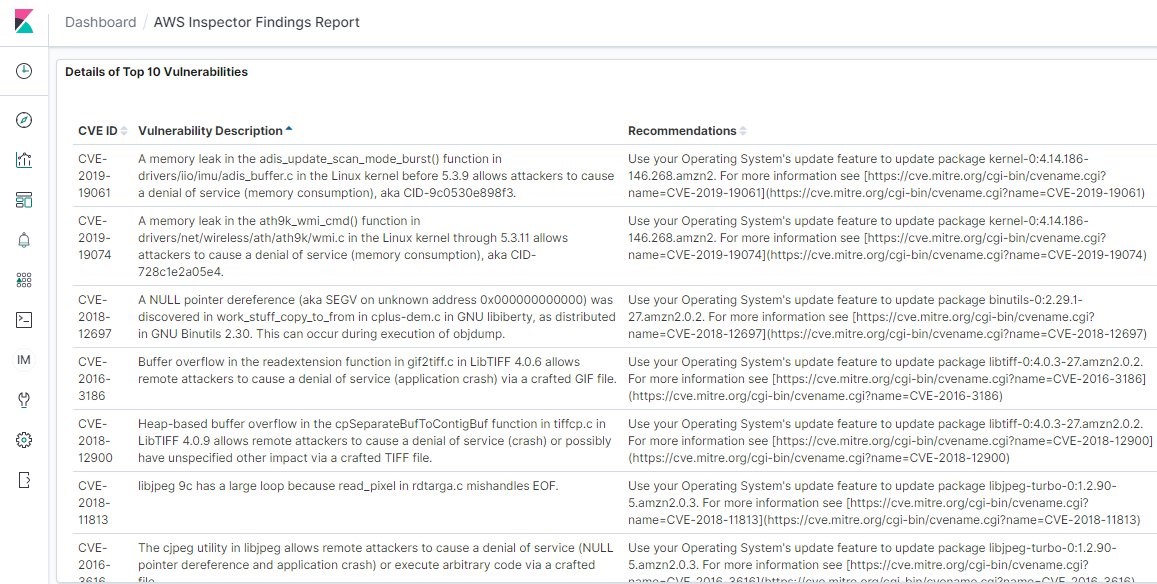Viewport: 1157px width, 584px height.
Task: Click libjpeg 9c large loop description
Action: (x=348, y=486)
